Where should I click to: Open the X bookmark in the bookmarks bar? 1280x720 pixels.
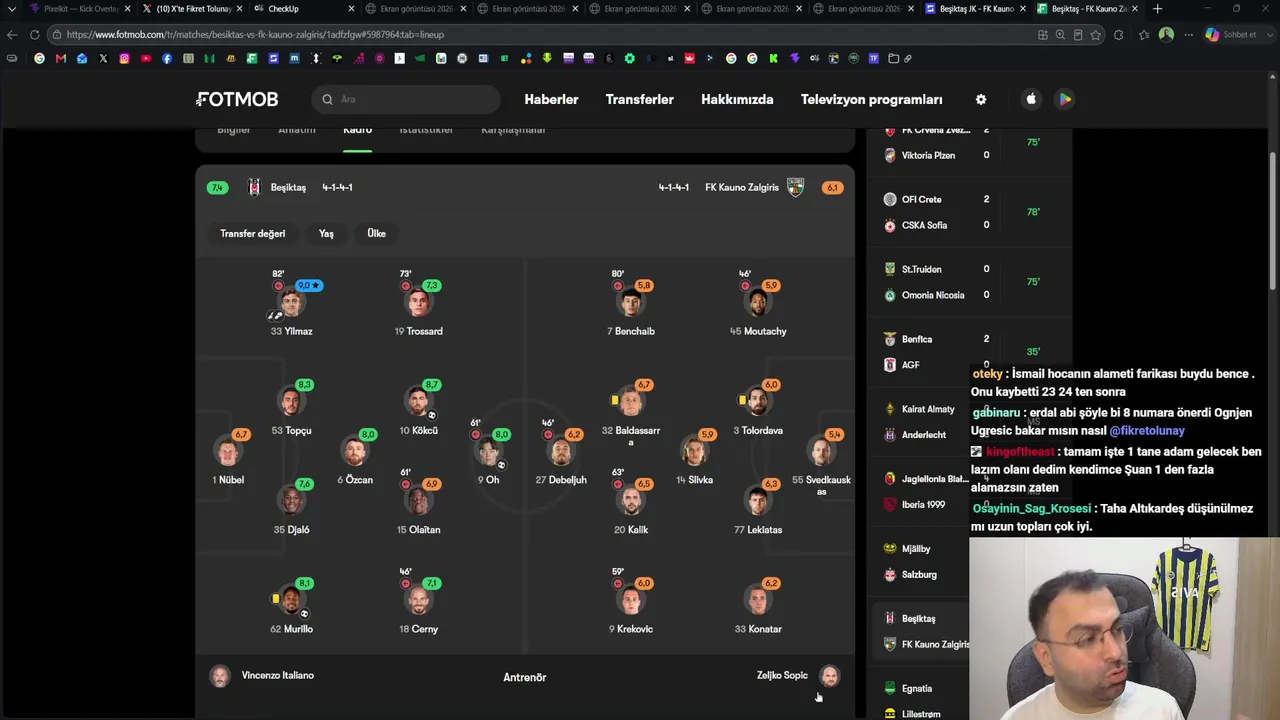(103, 58)
